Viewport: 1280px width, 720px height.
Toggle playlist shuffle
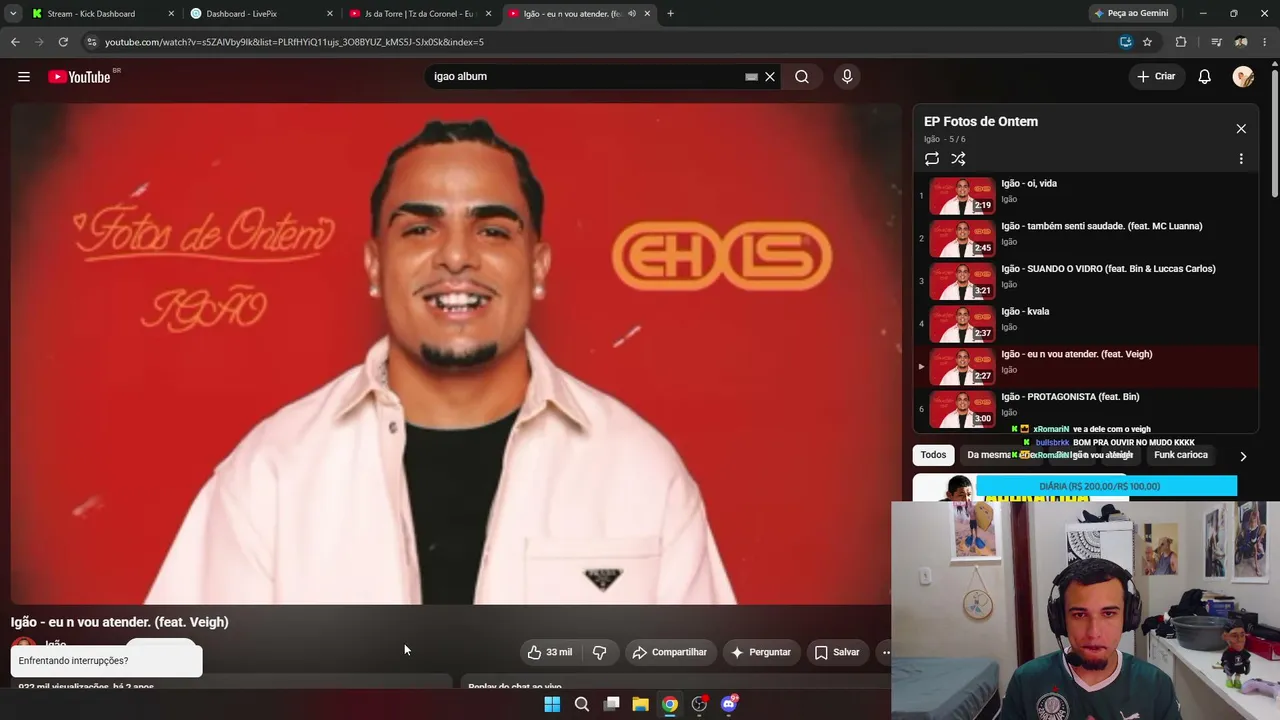pos(958,159)
